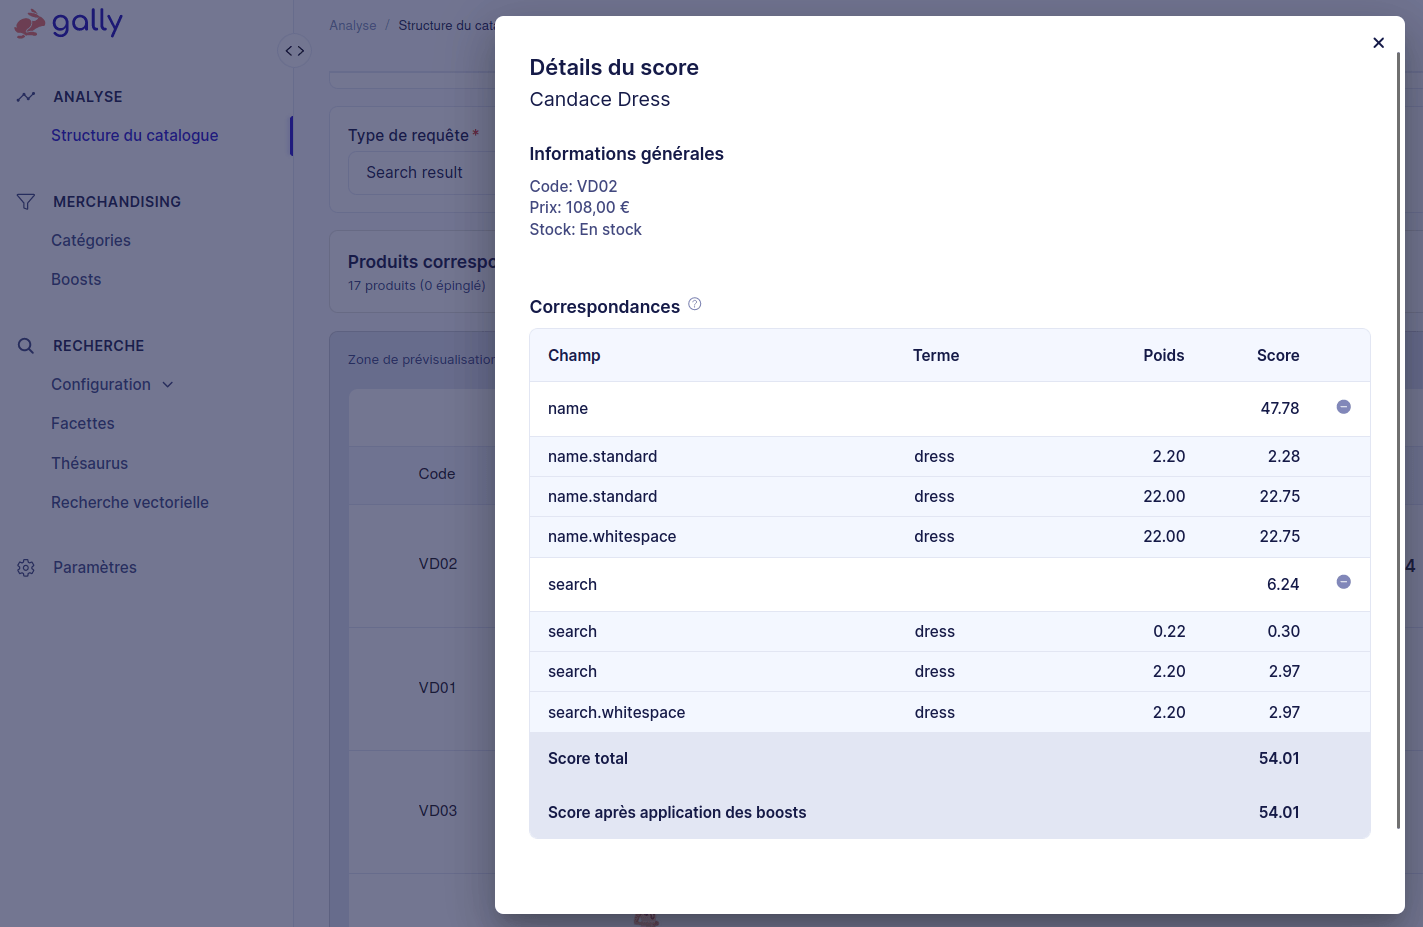1423x927 pixels.
Task: Click the Recherche magnifier icon
Action: (26, 346)
